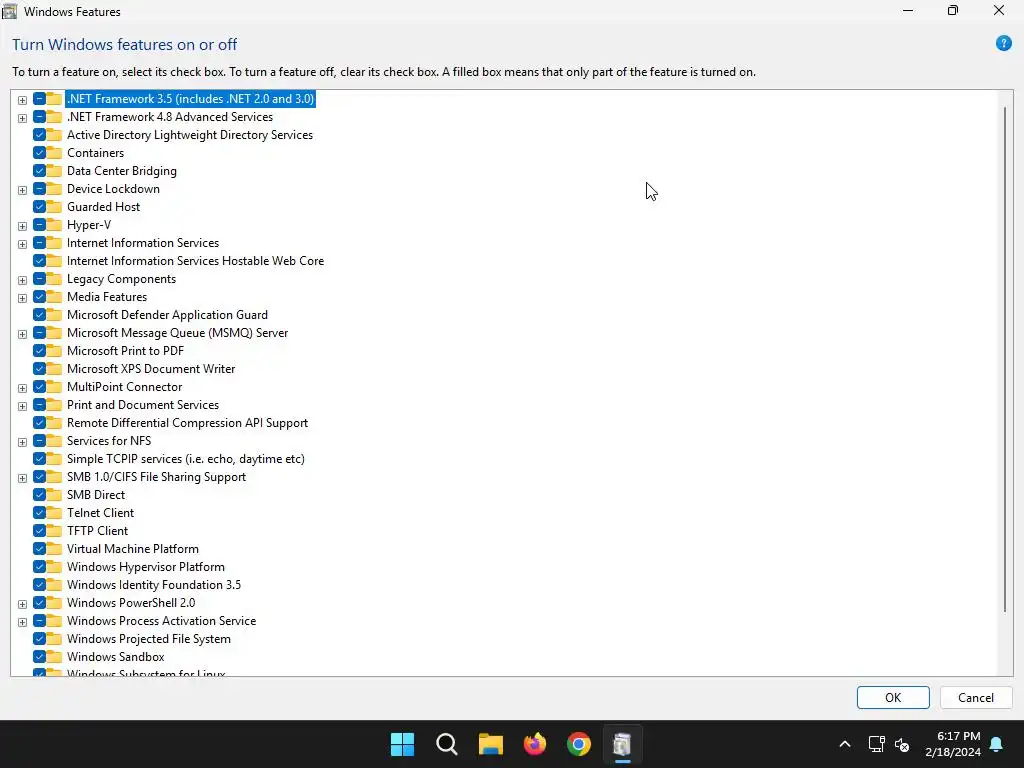Click the folder icon beside Media Features
Screen dimensions: 1024x768
pyautogui.click(x=54, y=297)
